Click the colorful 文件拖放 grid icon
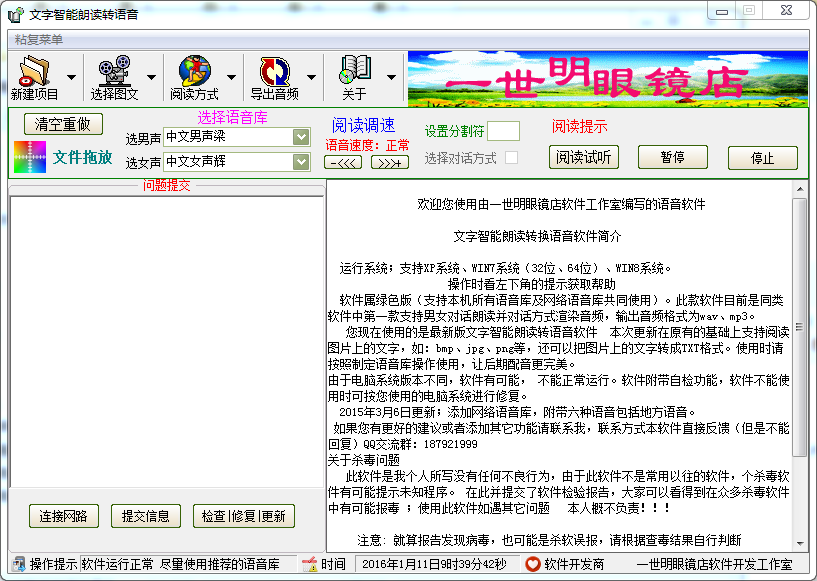This screenshot has width=817, height=581. 29,158
